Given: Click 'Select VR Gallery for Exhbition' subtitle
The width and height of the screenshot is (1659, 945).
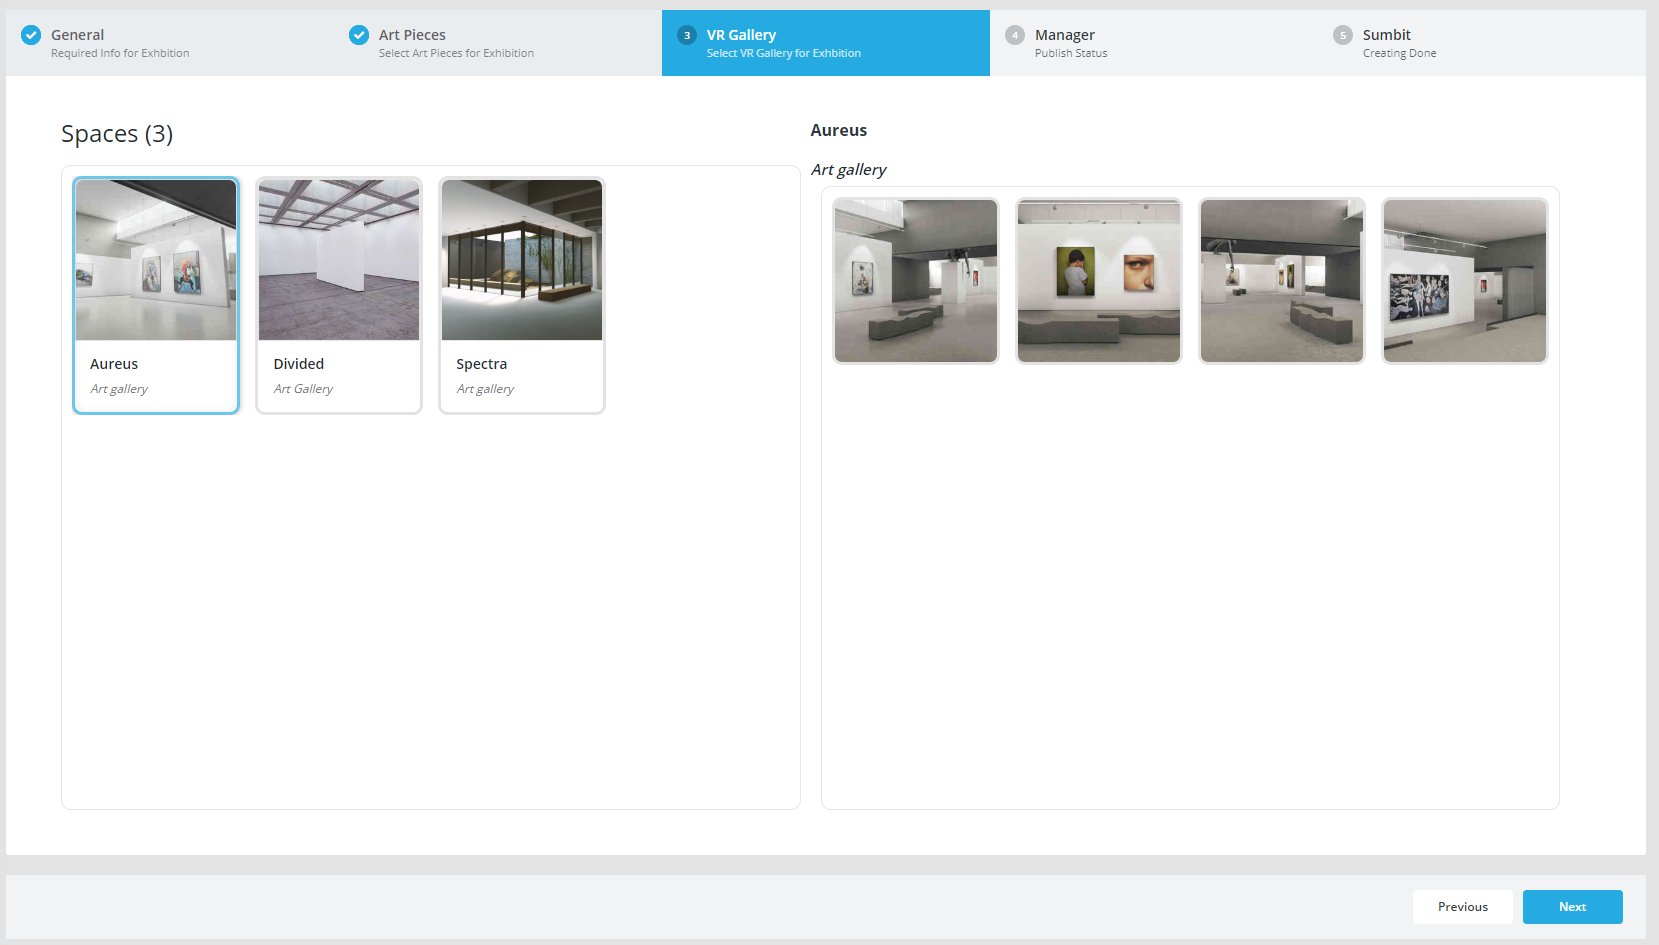Looking at the screenshot, I should pyautogui.click(x=784, y=53).
